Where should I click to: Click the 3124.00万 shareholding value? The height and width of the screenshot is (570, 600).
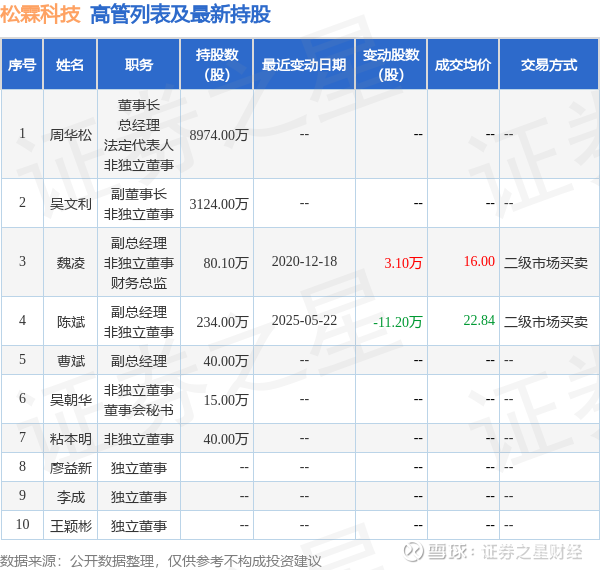pos(219,204)
